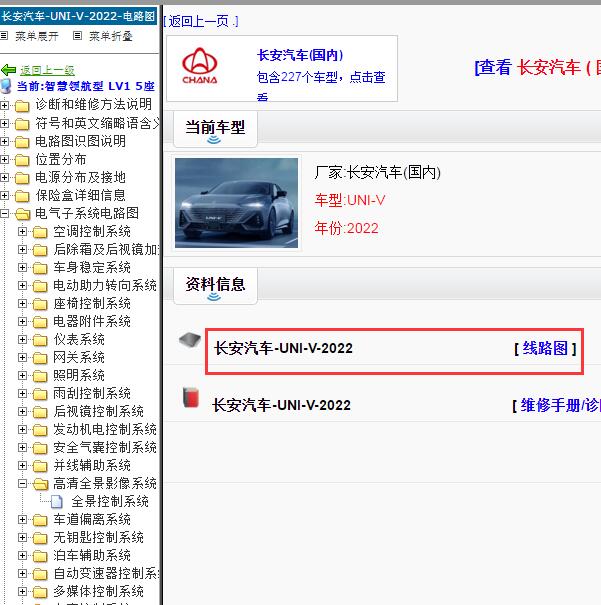Click the folder icon for 雨刮控制系统
The image size is (601, 605).
tap(40, 394)
